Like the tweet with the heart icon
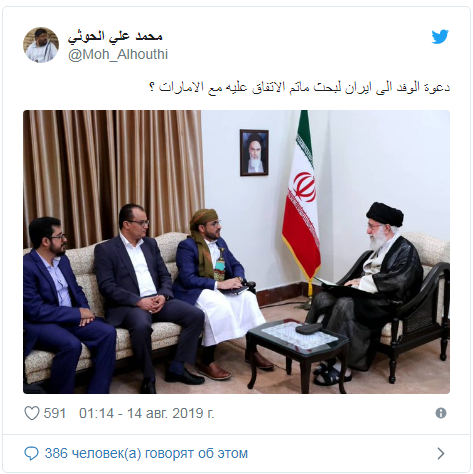Image resolution: width=473 pixels, height=474 pixels. 32,413
